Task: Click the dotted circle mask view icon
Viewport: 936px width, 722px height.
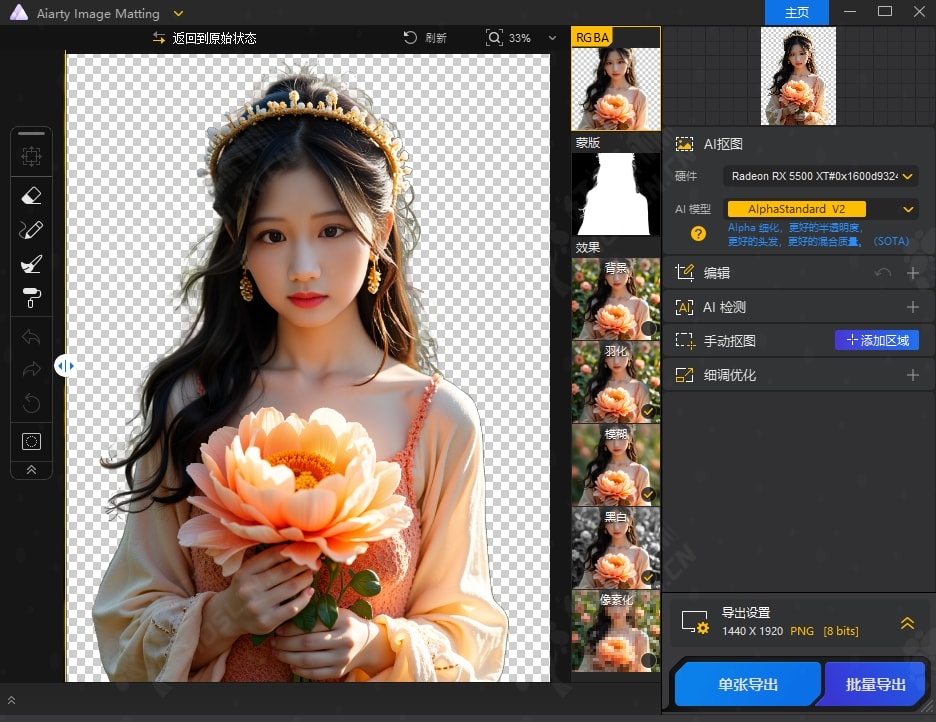Action: point(31,442)
